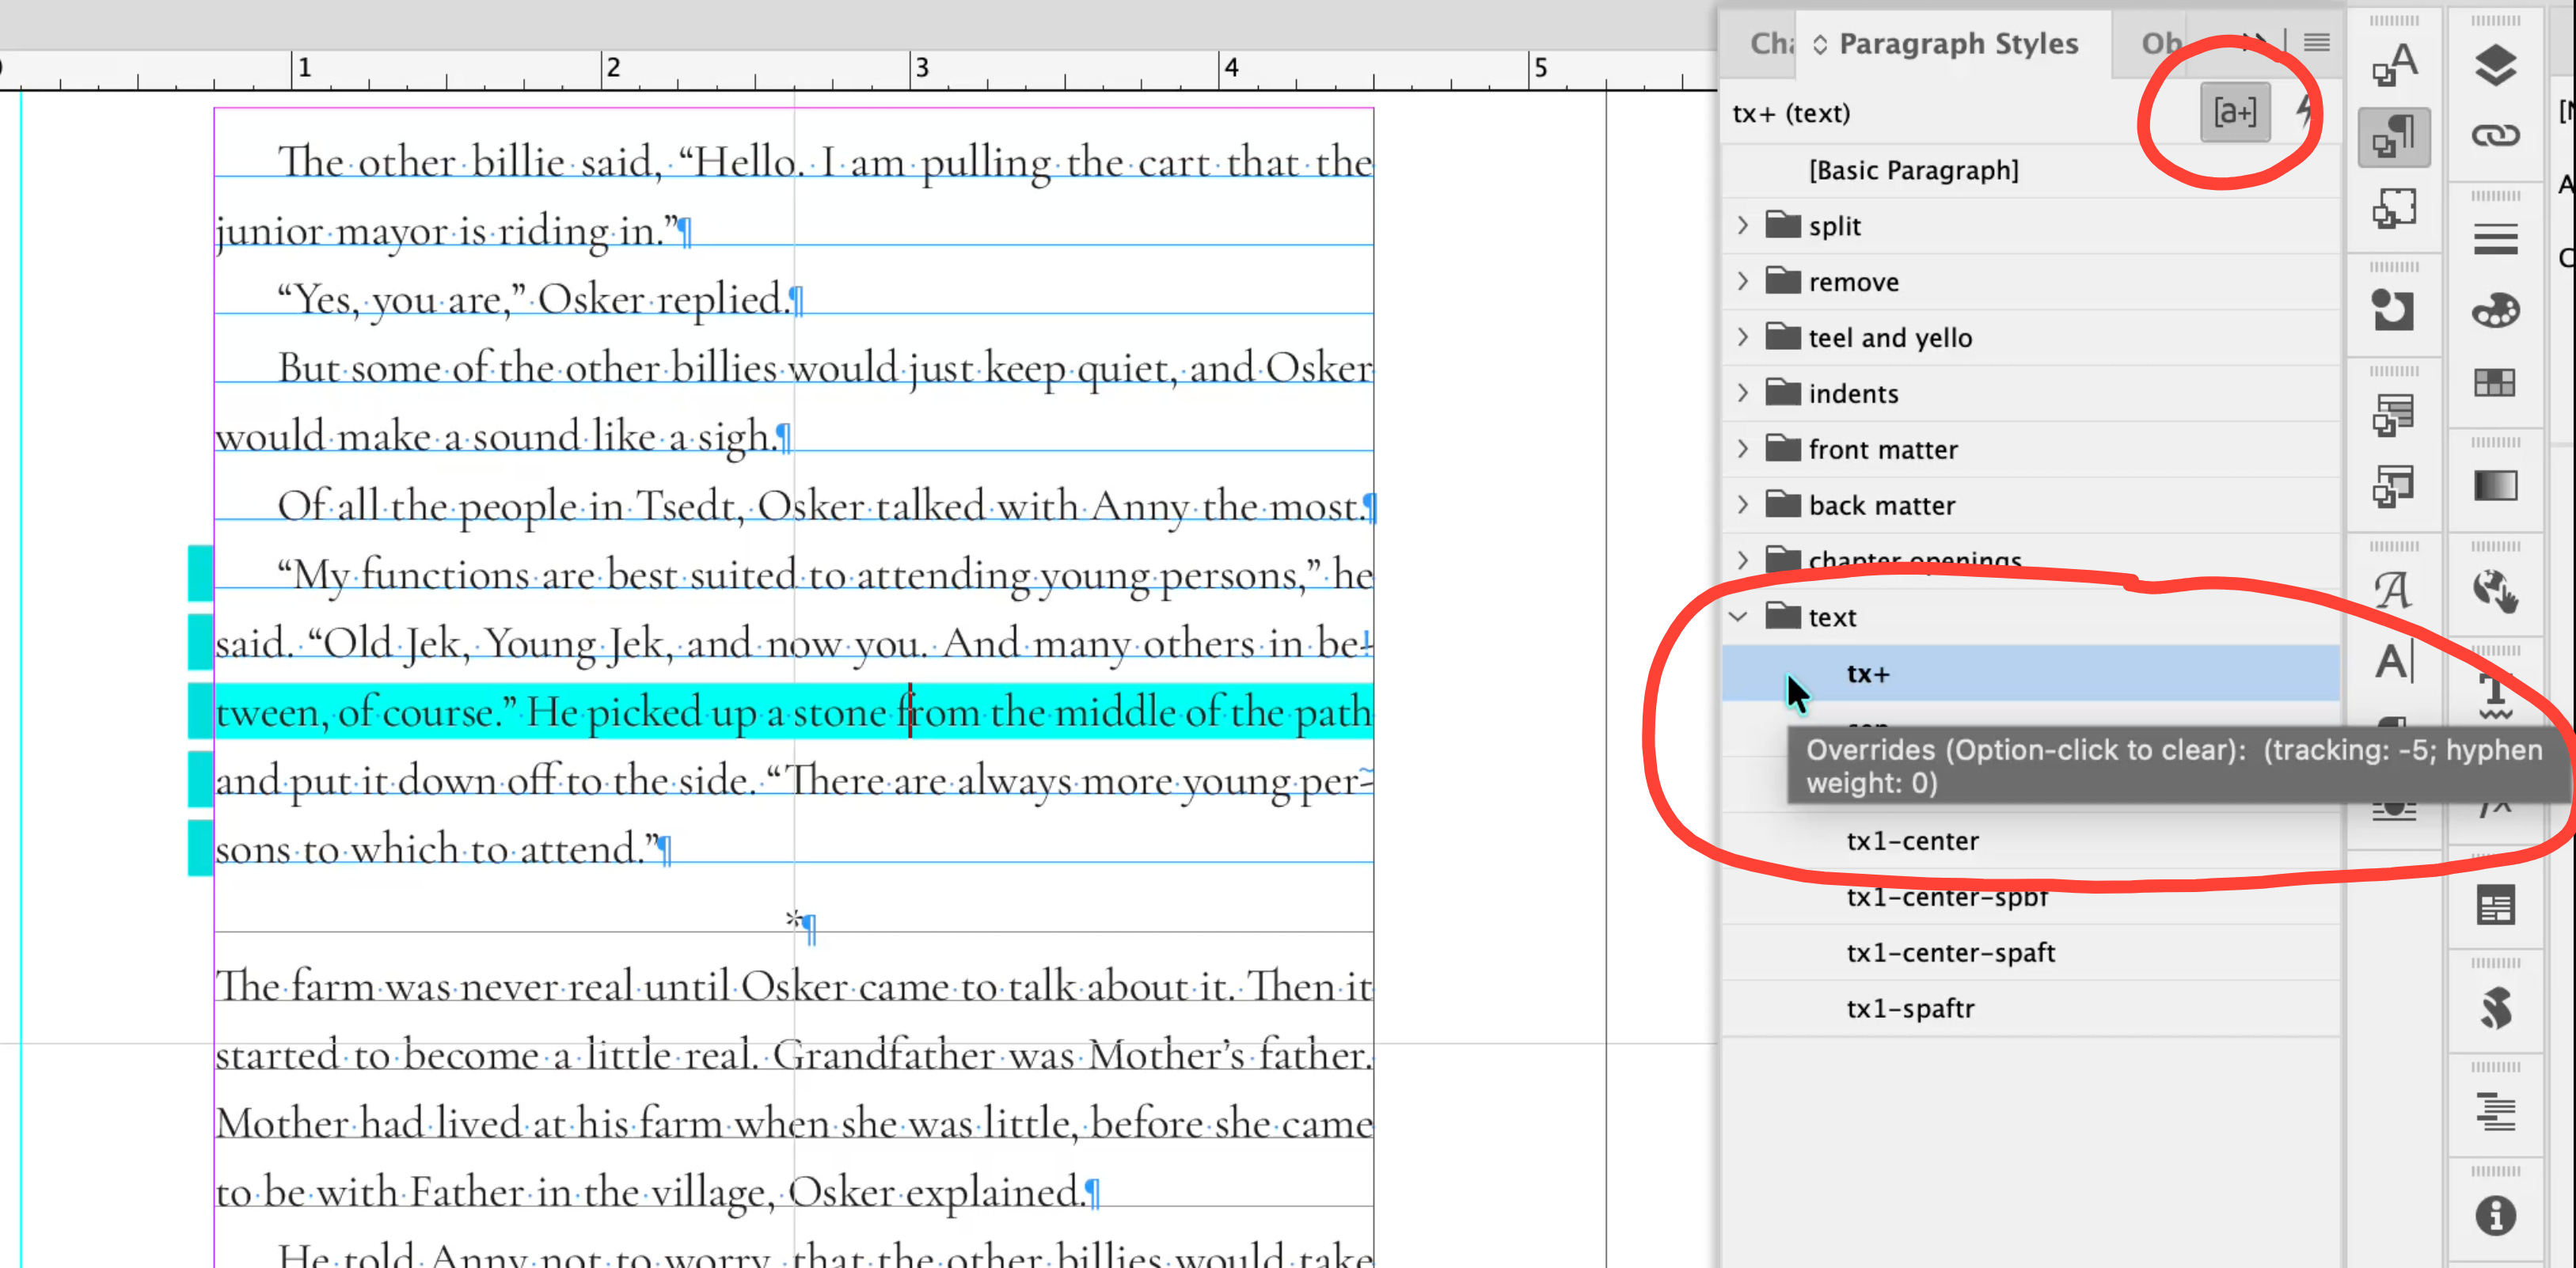Open the Object Styles panel icon

(x=2394, y=208)
